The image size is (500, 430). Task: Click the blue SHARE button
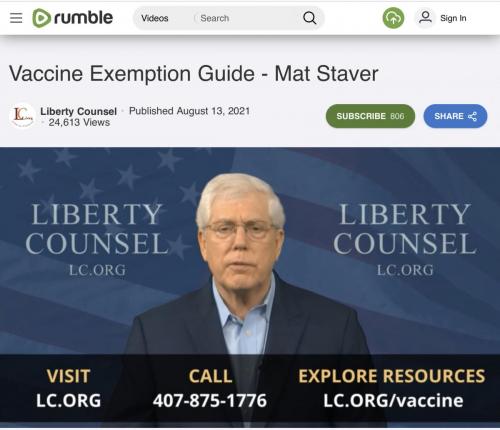(x=455, y=116)
